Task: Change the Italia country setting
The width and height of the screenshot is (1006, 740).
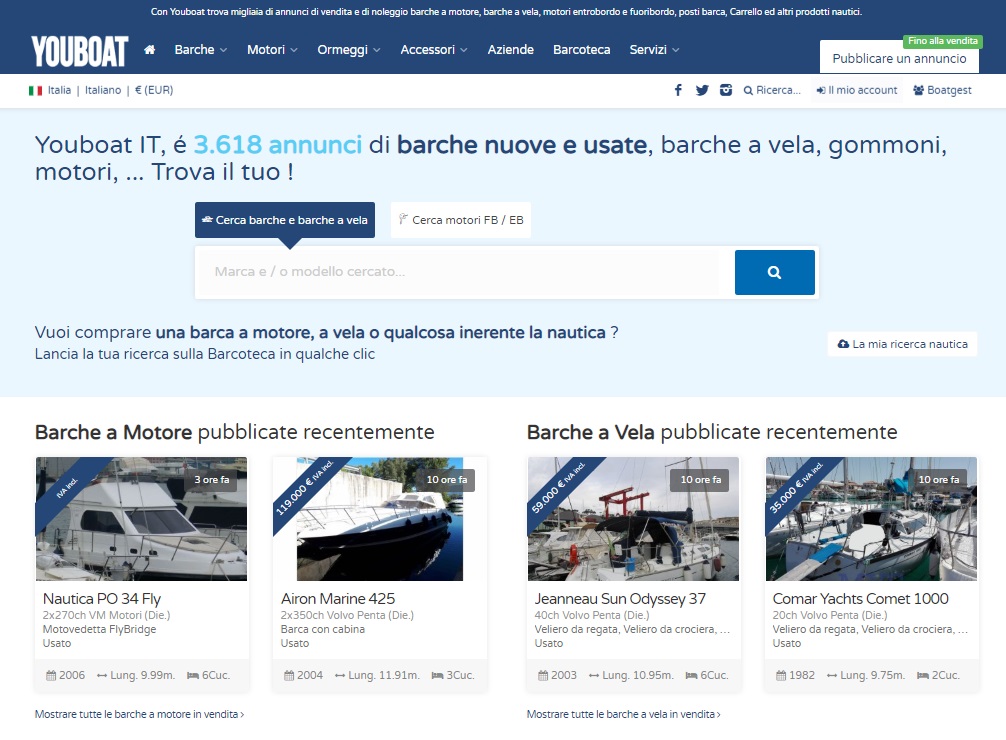Action: 59,90
